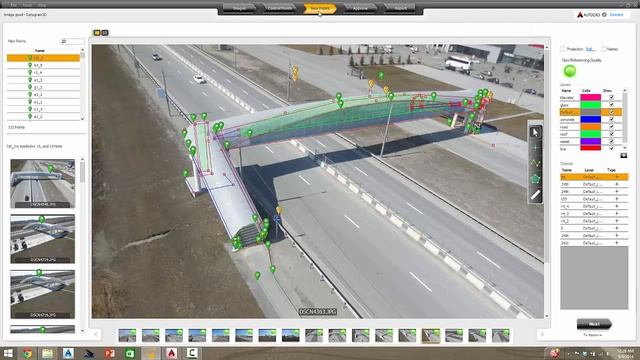Click points list scroll down arrow
The height and width of the screenshot is (360, 640).
click(82, 118)
